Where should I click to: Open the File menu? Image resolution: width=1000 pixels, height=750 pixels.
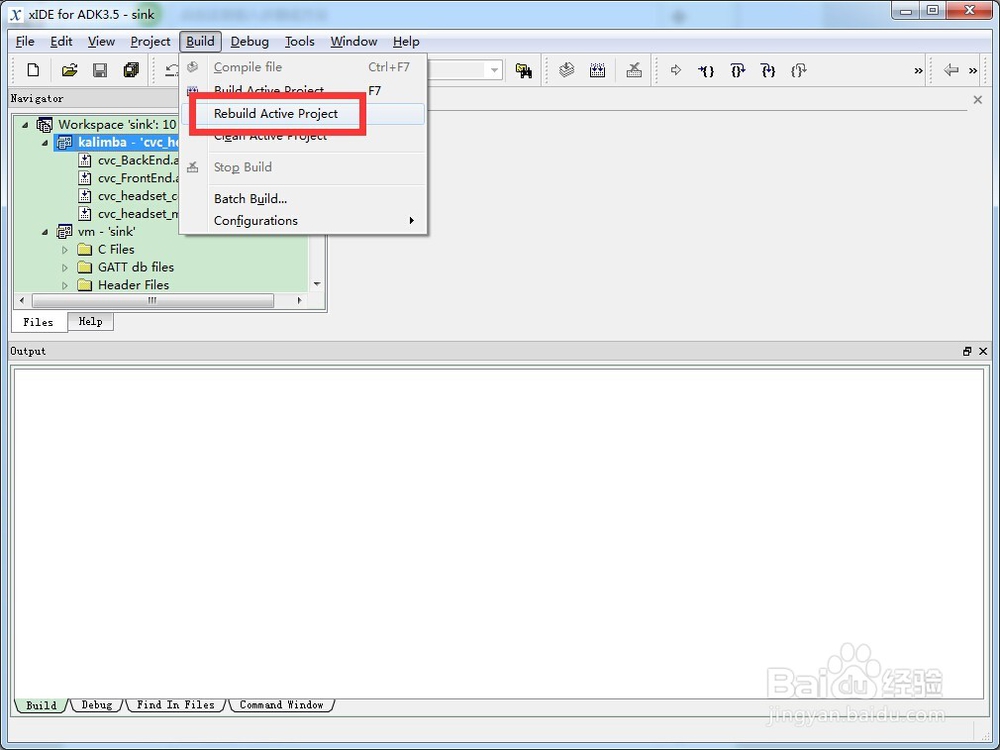[25, 41]
